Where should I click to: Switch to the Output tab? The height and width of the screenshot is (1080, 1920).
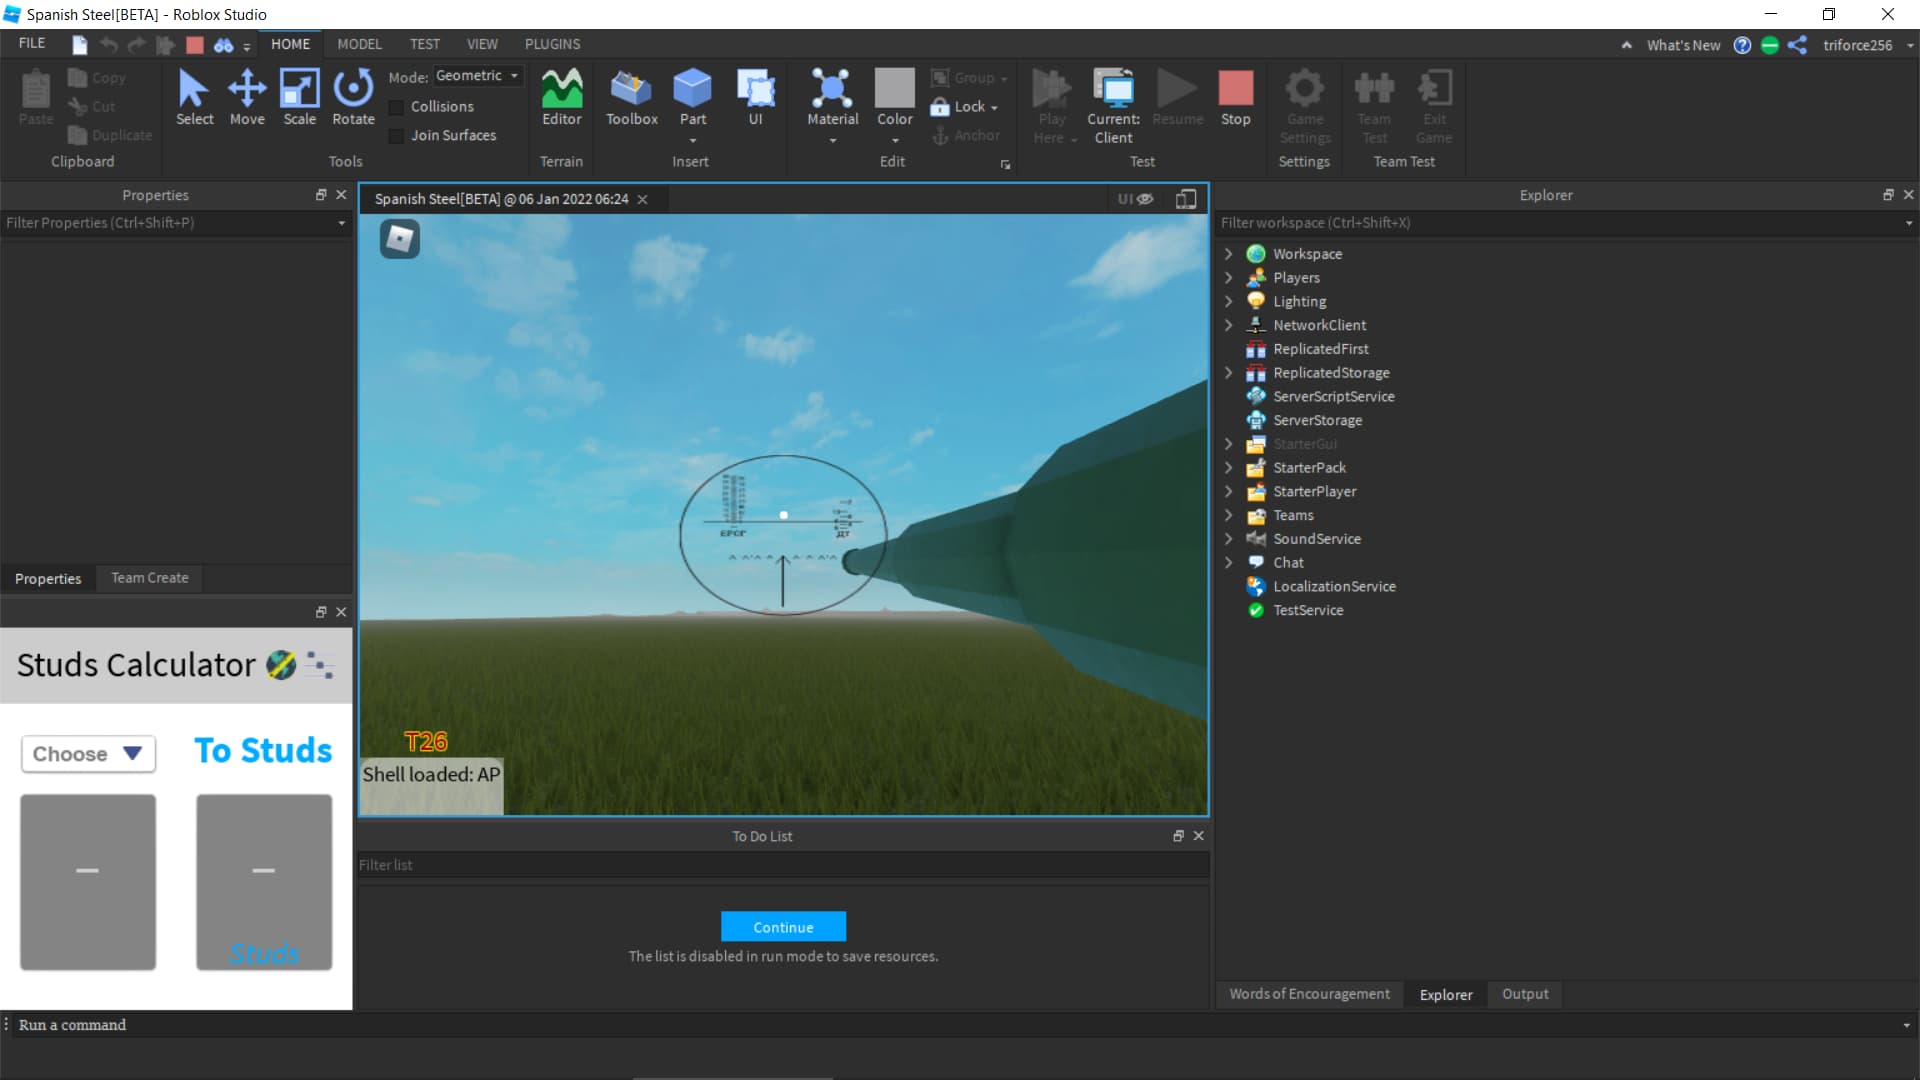coord(1524,994)
